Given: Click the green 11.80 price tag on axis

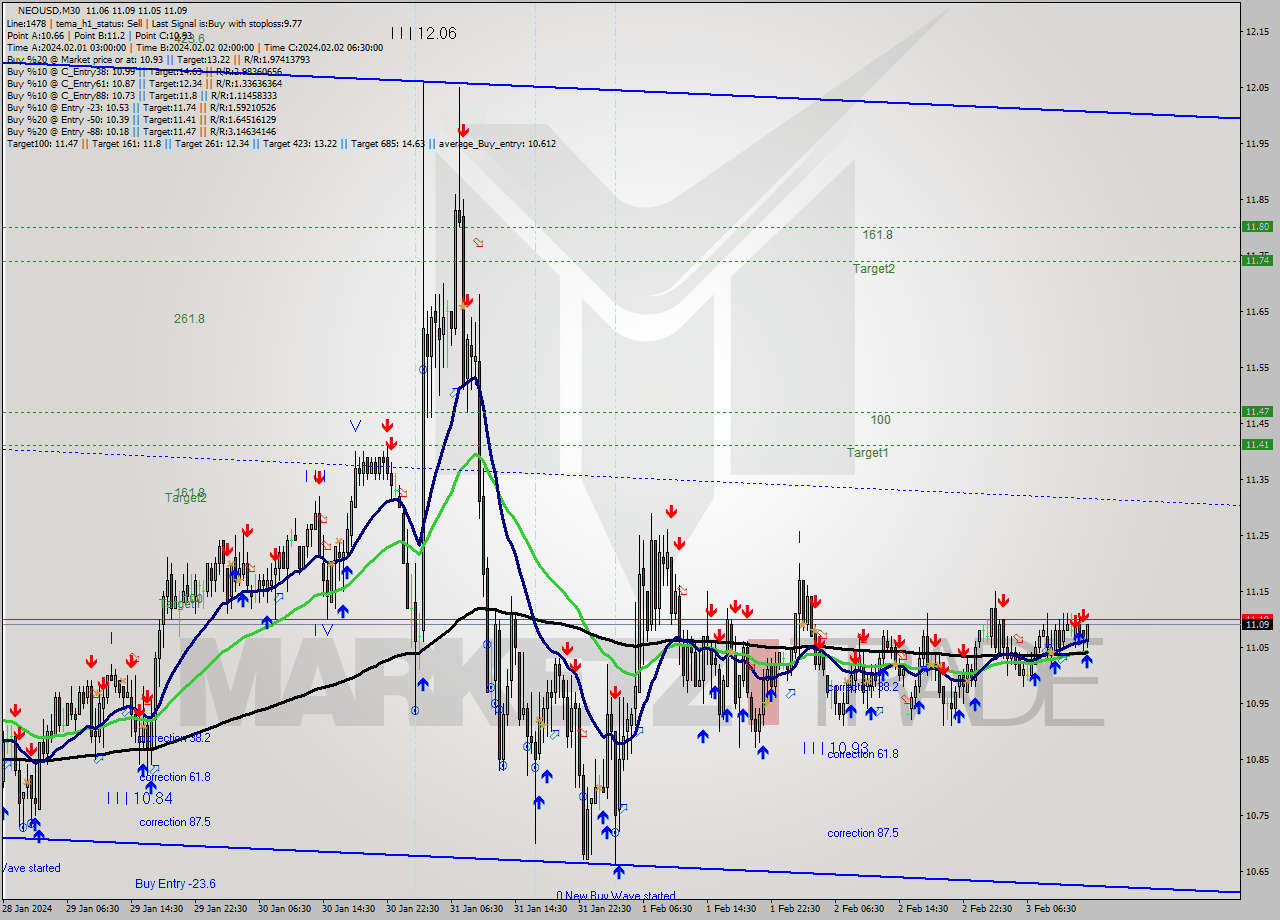Looking at the screenshot, I should pyautogui.click(x=1257, y=227).
